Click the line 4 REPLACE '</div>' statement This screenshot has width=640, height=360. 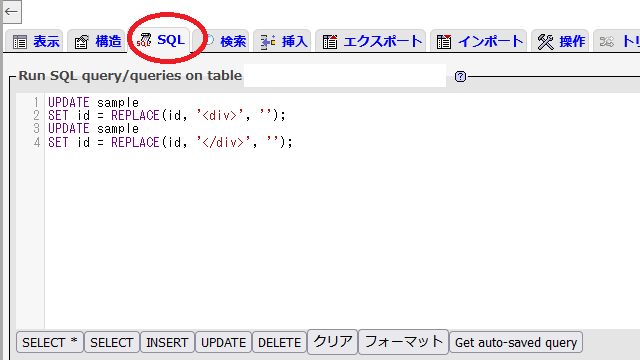pos(170,142)
